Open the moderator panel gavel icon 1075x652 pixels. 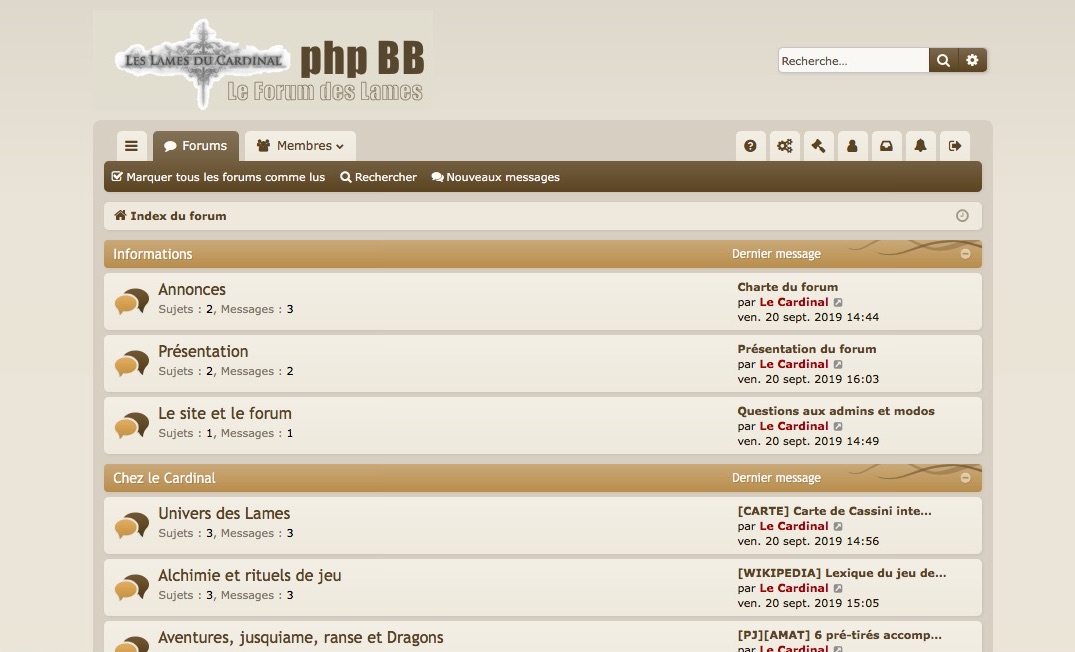pos(818,146)
